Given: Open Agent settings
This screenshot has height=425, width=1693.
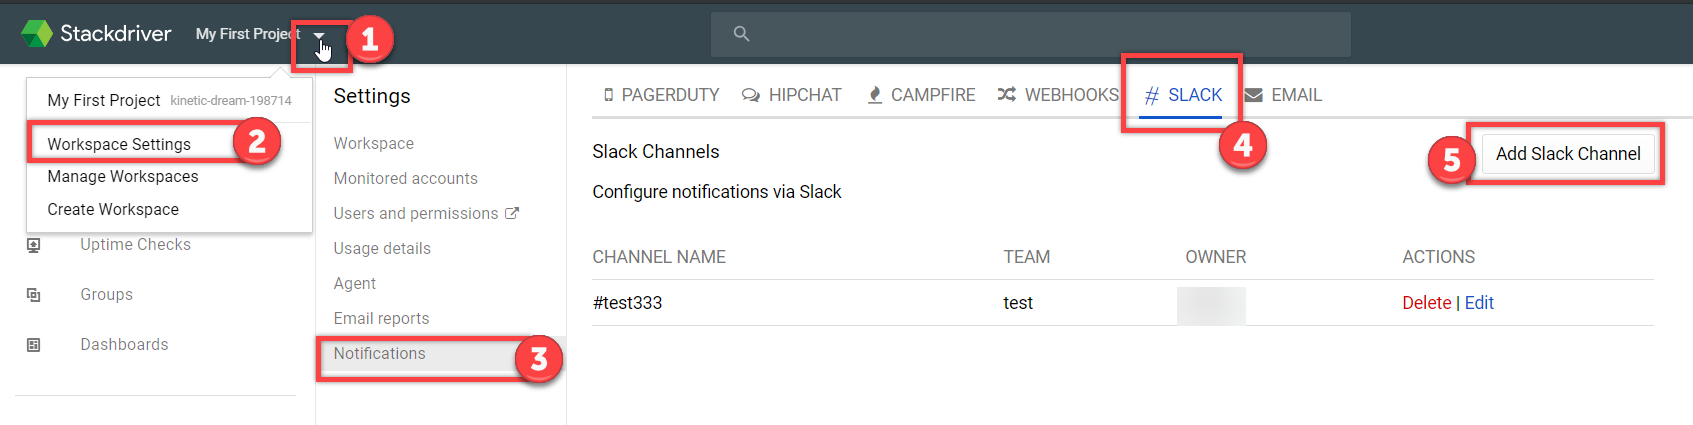Looking at the screenshot, I should [x=355, y=283].
